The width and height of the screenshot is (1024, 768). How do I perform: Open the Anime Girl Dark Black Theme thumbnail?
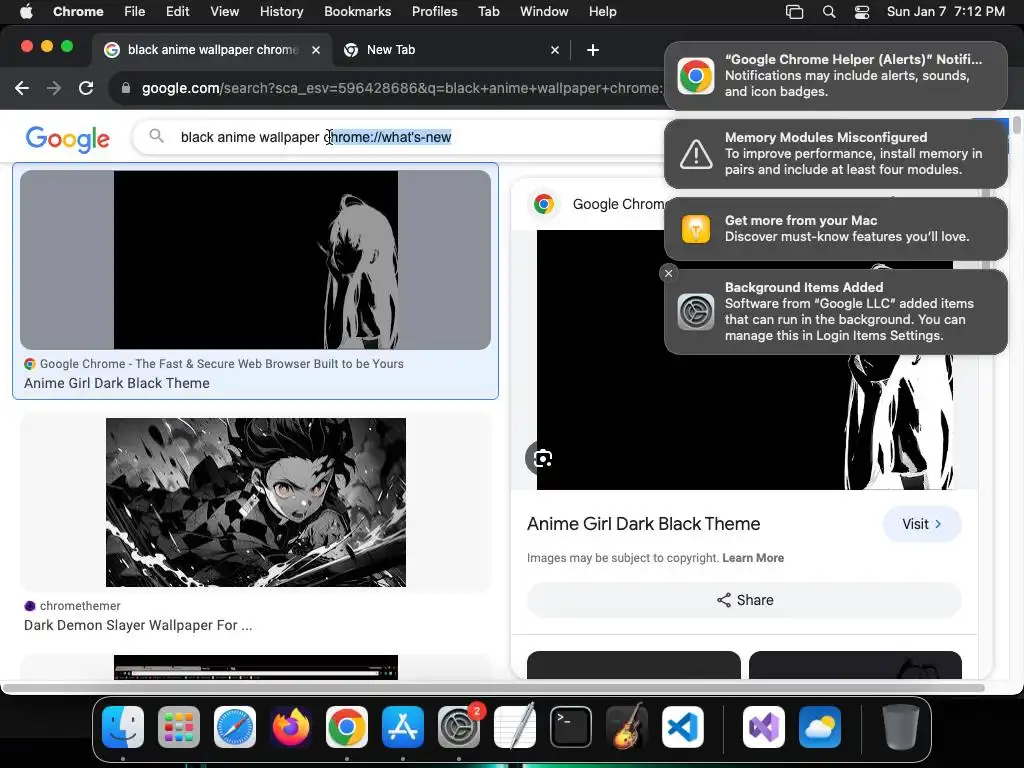point(255,260)
